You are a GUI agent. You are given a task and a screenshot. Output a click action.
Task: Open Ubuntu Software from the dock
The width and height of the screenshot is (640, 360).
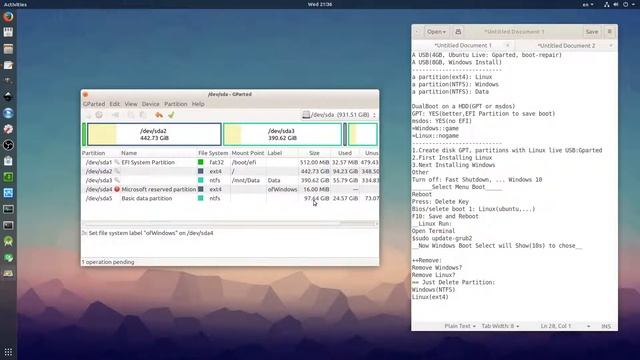pos(8,161)
